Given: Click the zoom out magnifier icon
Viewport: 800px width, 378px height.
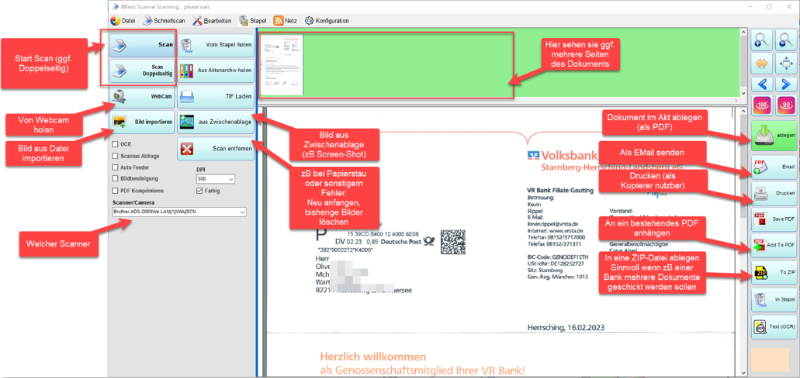Looking at the screenshot, I should point(786,40).
